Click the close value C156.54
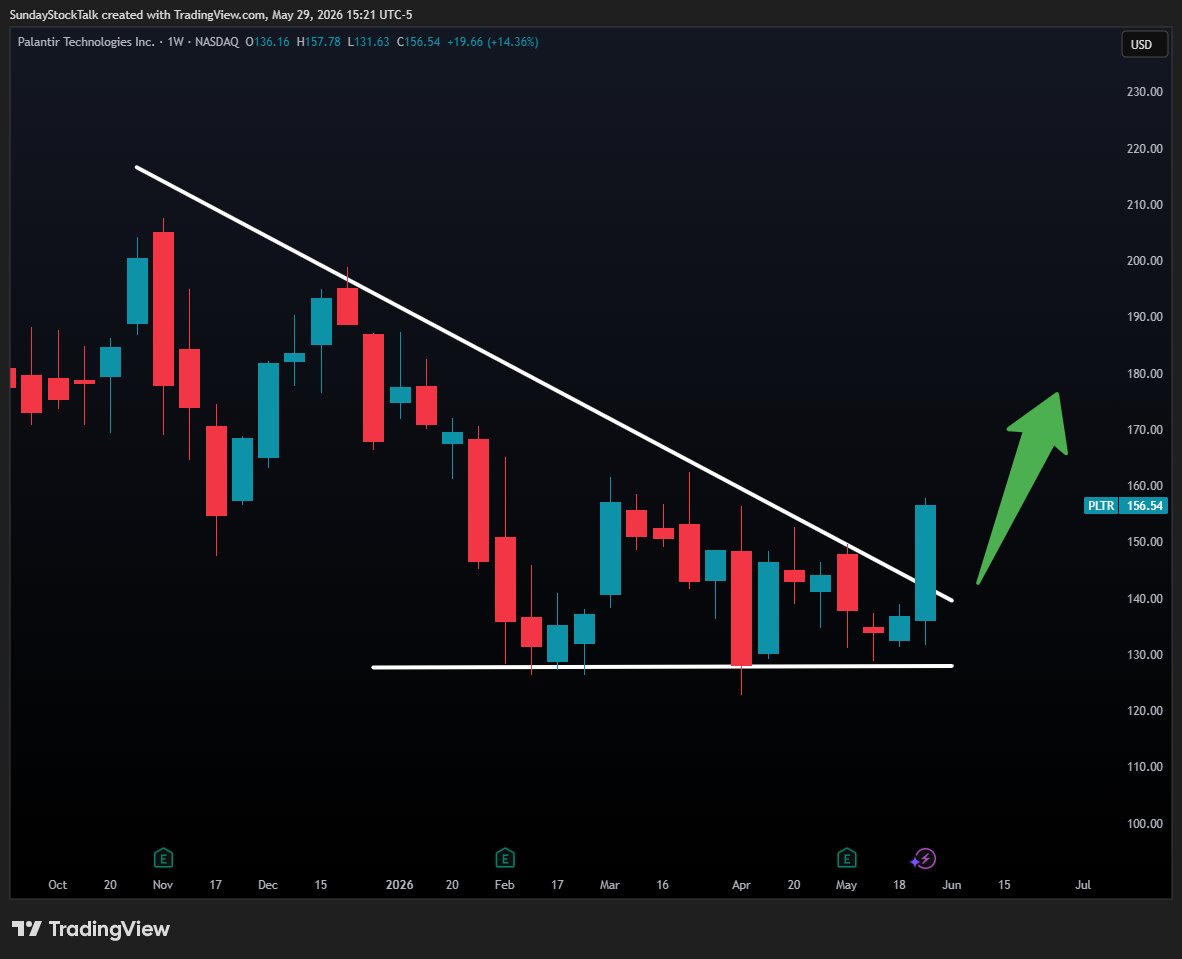This screenshot has height=959, width=1182. coord(418,42)
